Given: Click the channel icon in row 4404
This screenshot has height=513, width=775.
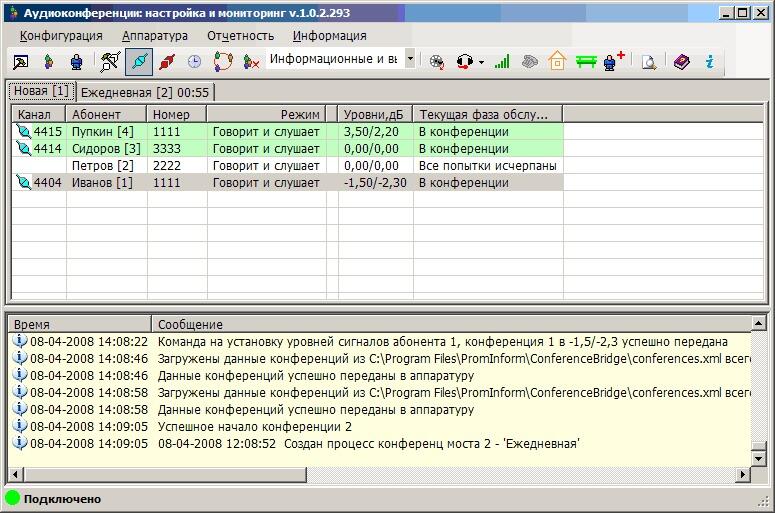Looking at the screenshot, I should coord(23,182).
